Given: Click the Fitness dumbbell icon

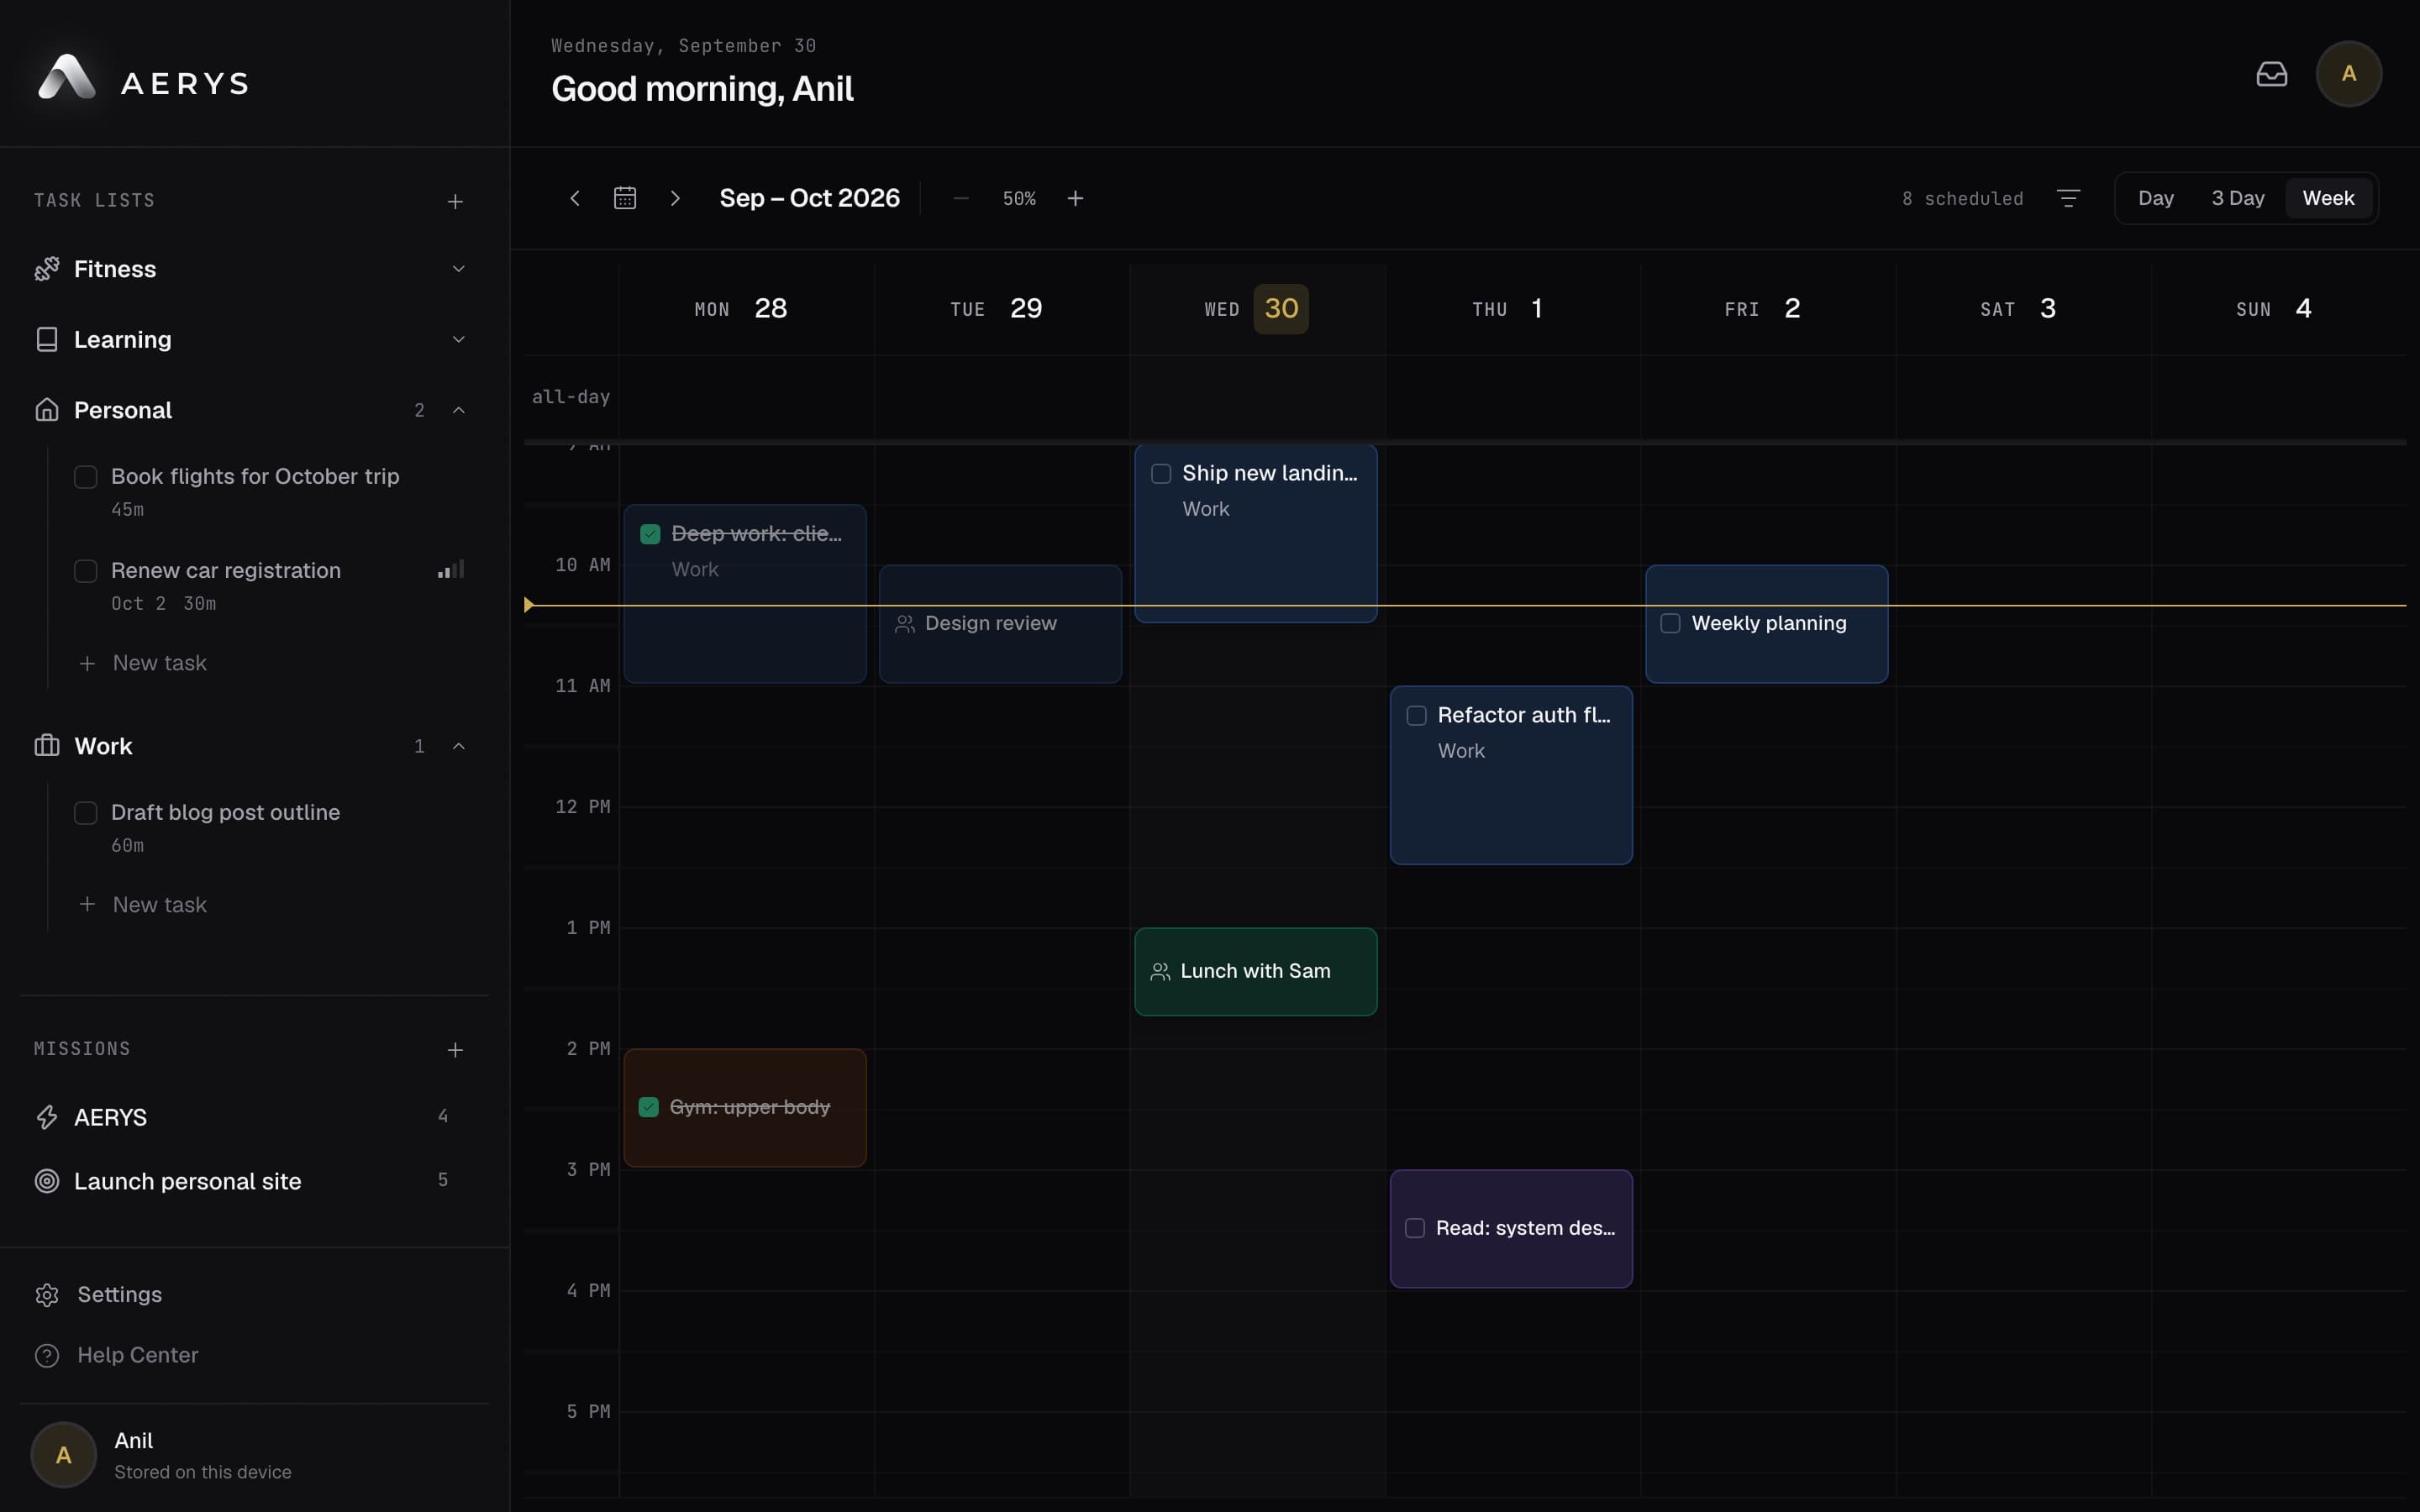Looking at the screenshot, I should click(47, 269).
